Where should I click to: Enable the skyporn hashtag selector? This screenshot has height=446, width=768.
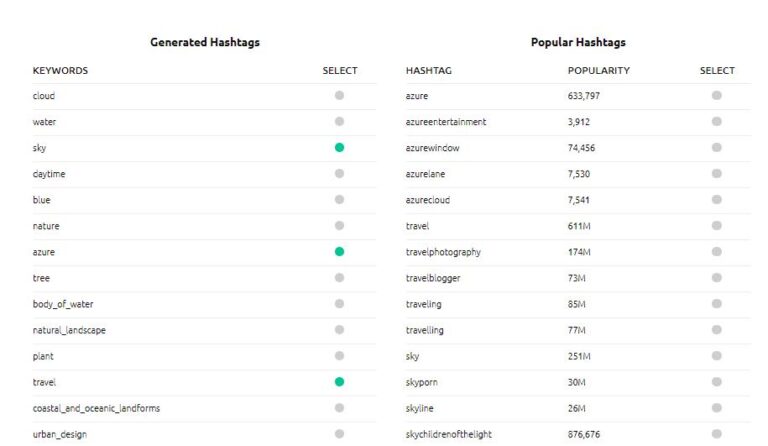[717, 382]
